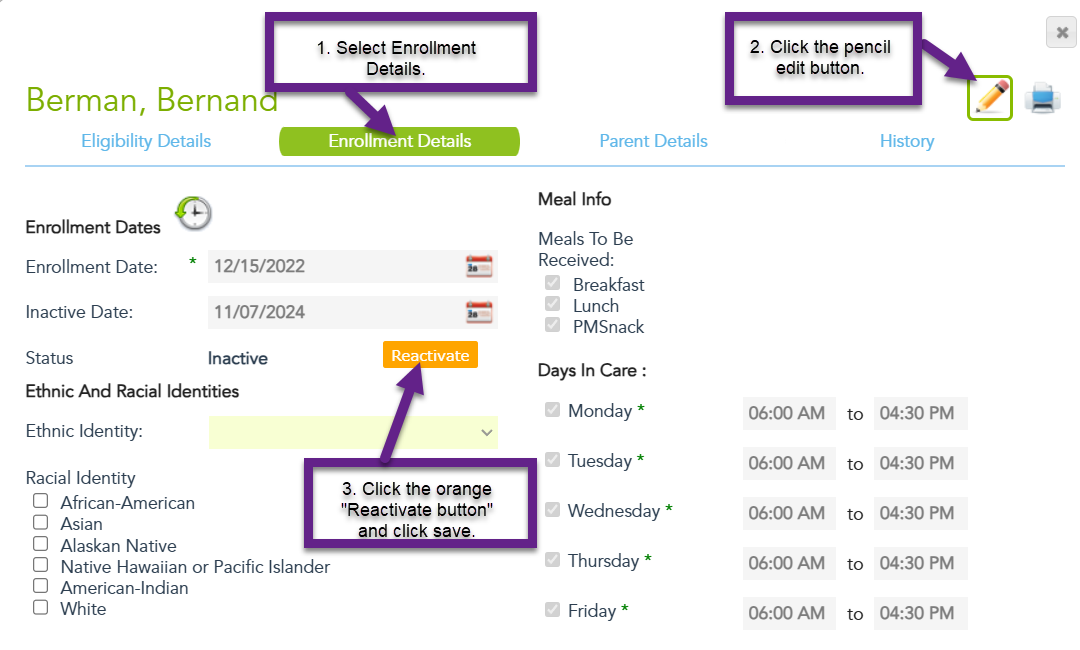Select the Enrollment Details tab

(x=399, y=141)
